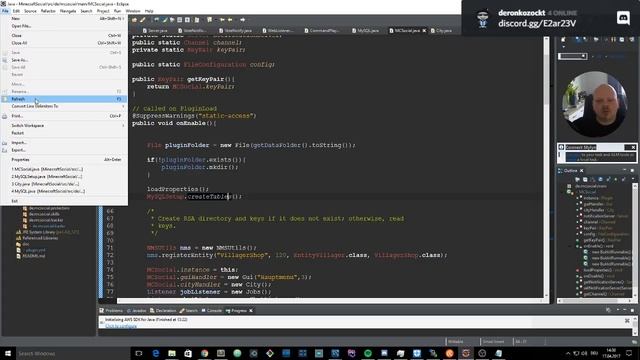Open the Help menu
The height and width of the screenshot is (360, 640).
click(x=149, y=11)
